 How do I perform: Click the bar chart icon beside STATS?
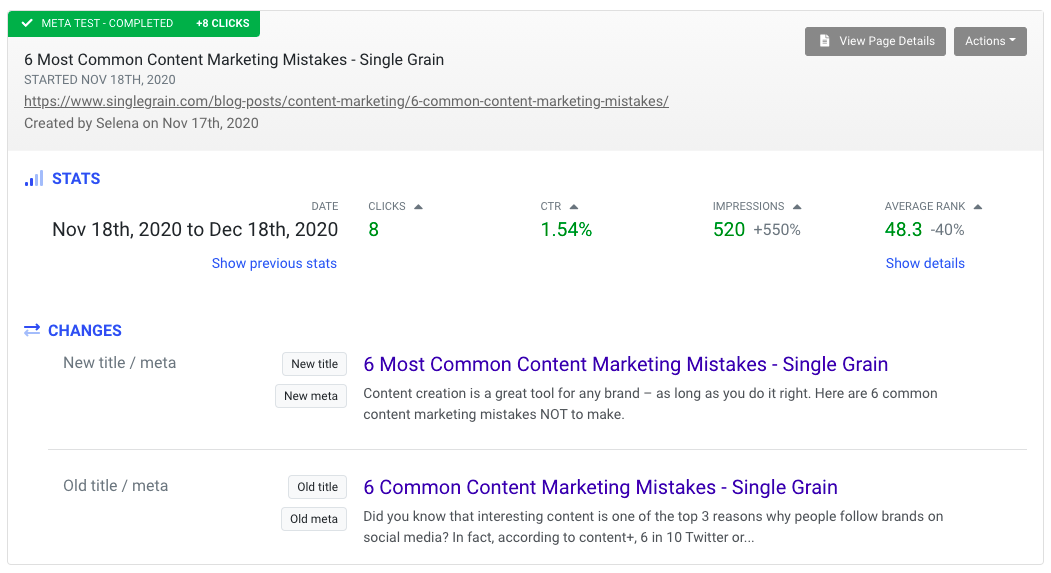(34, 178)
